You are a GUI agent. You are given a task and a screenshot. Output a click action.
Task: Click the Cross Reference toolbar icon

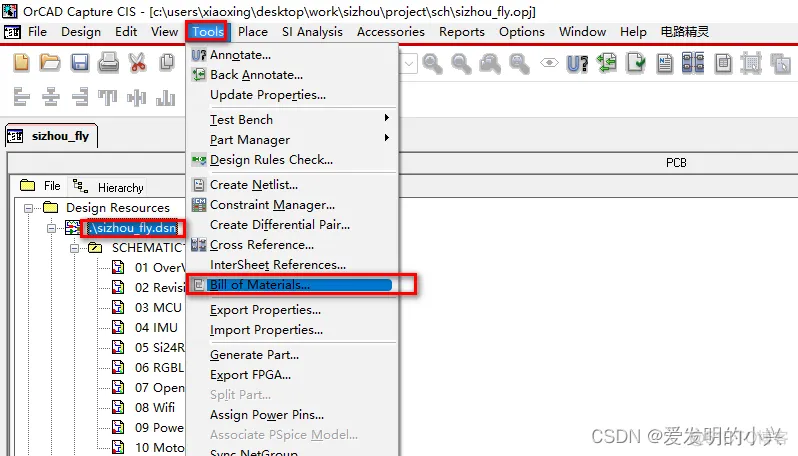[x=693, y=63]
